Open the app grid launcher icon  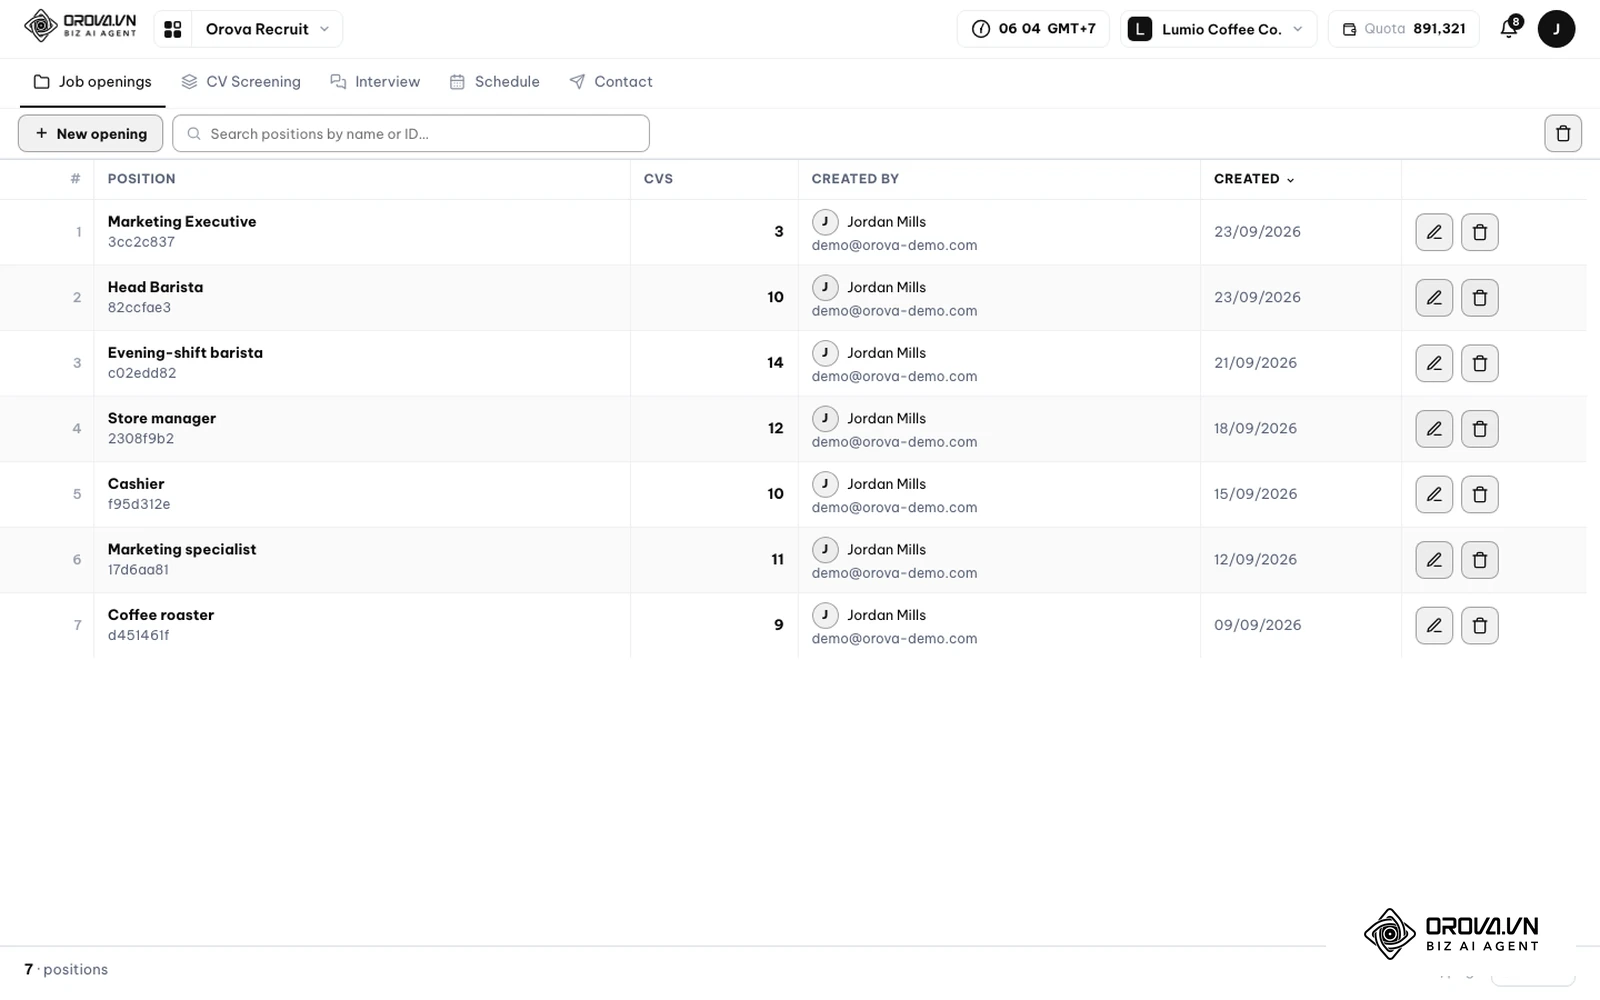pos(173,29)
